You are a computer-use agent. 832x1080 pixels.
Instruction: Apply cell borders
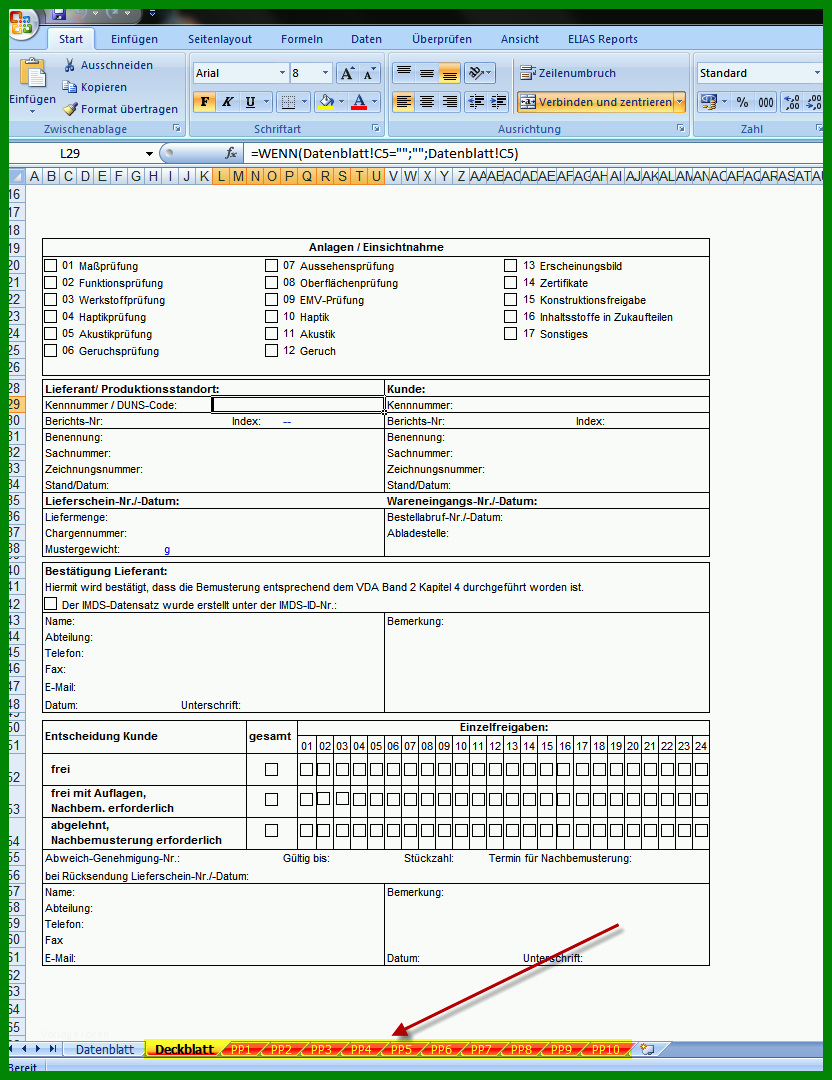click(x=289, y=102)
